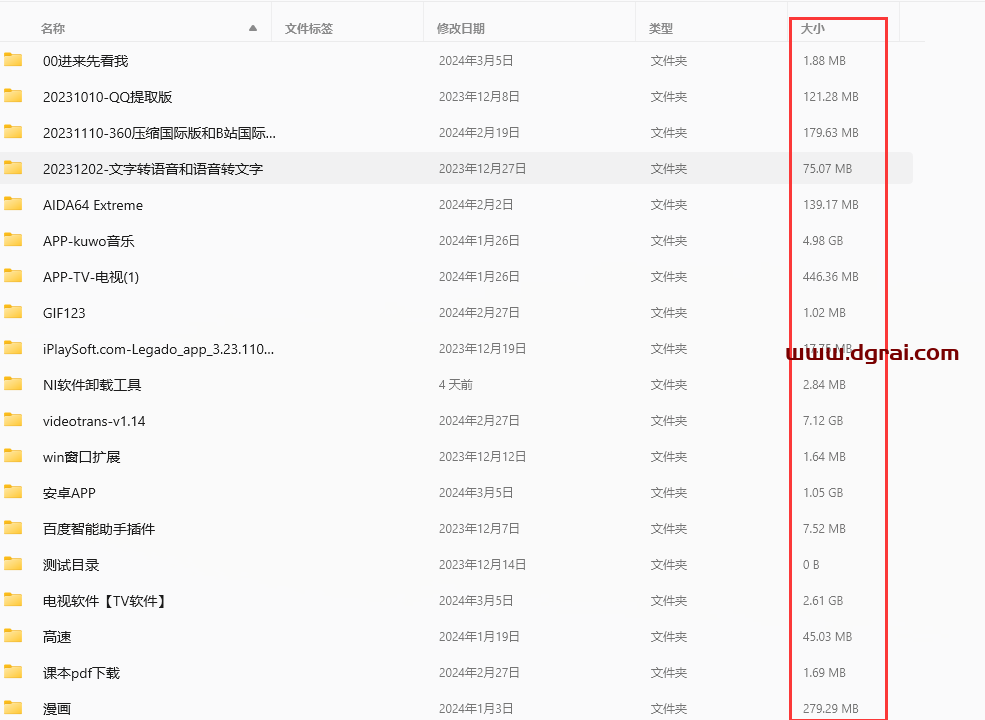Select the 电视软件【TV软件】 folder name
Viewport: 985px width, 720px height.
[x=106, y=601]
